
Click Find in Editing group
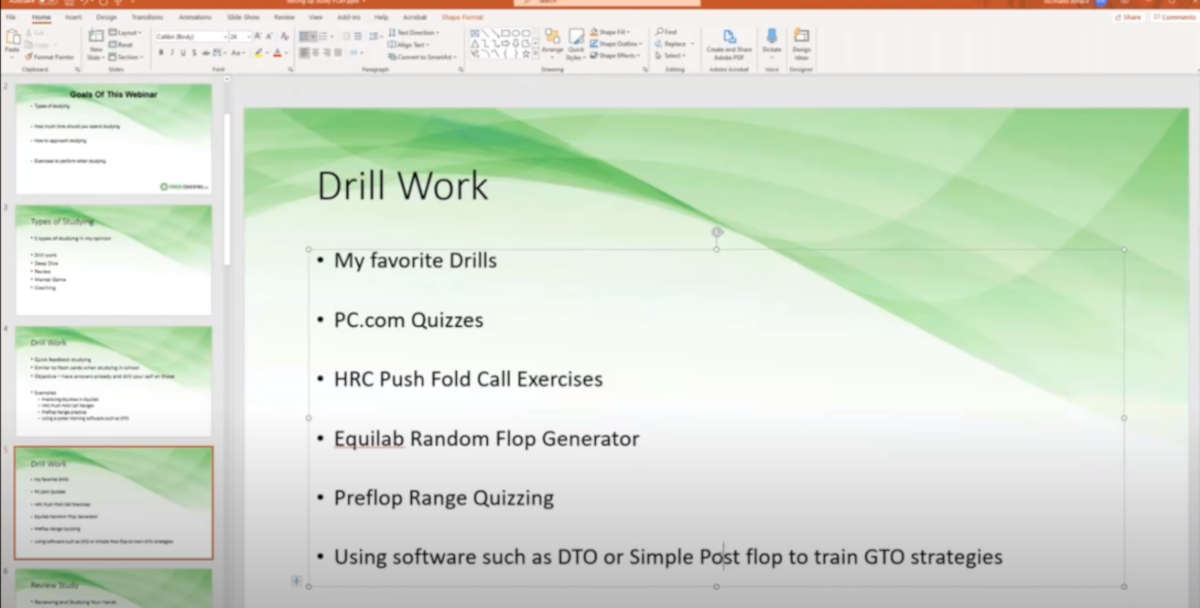click(667, 32)
